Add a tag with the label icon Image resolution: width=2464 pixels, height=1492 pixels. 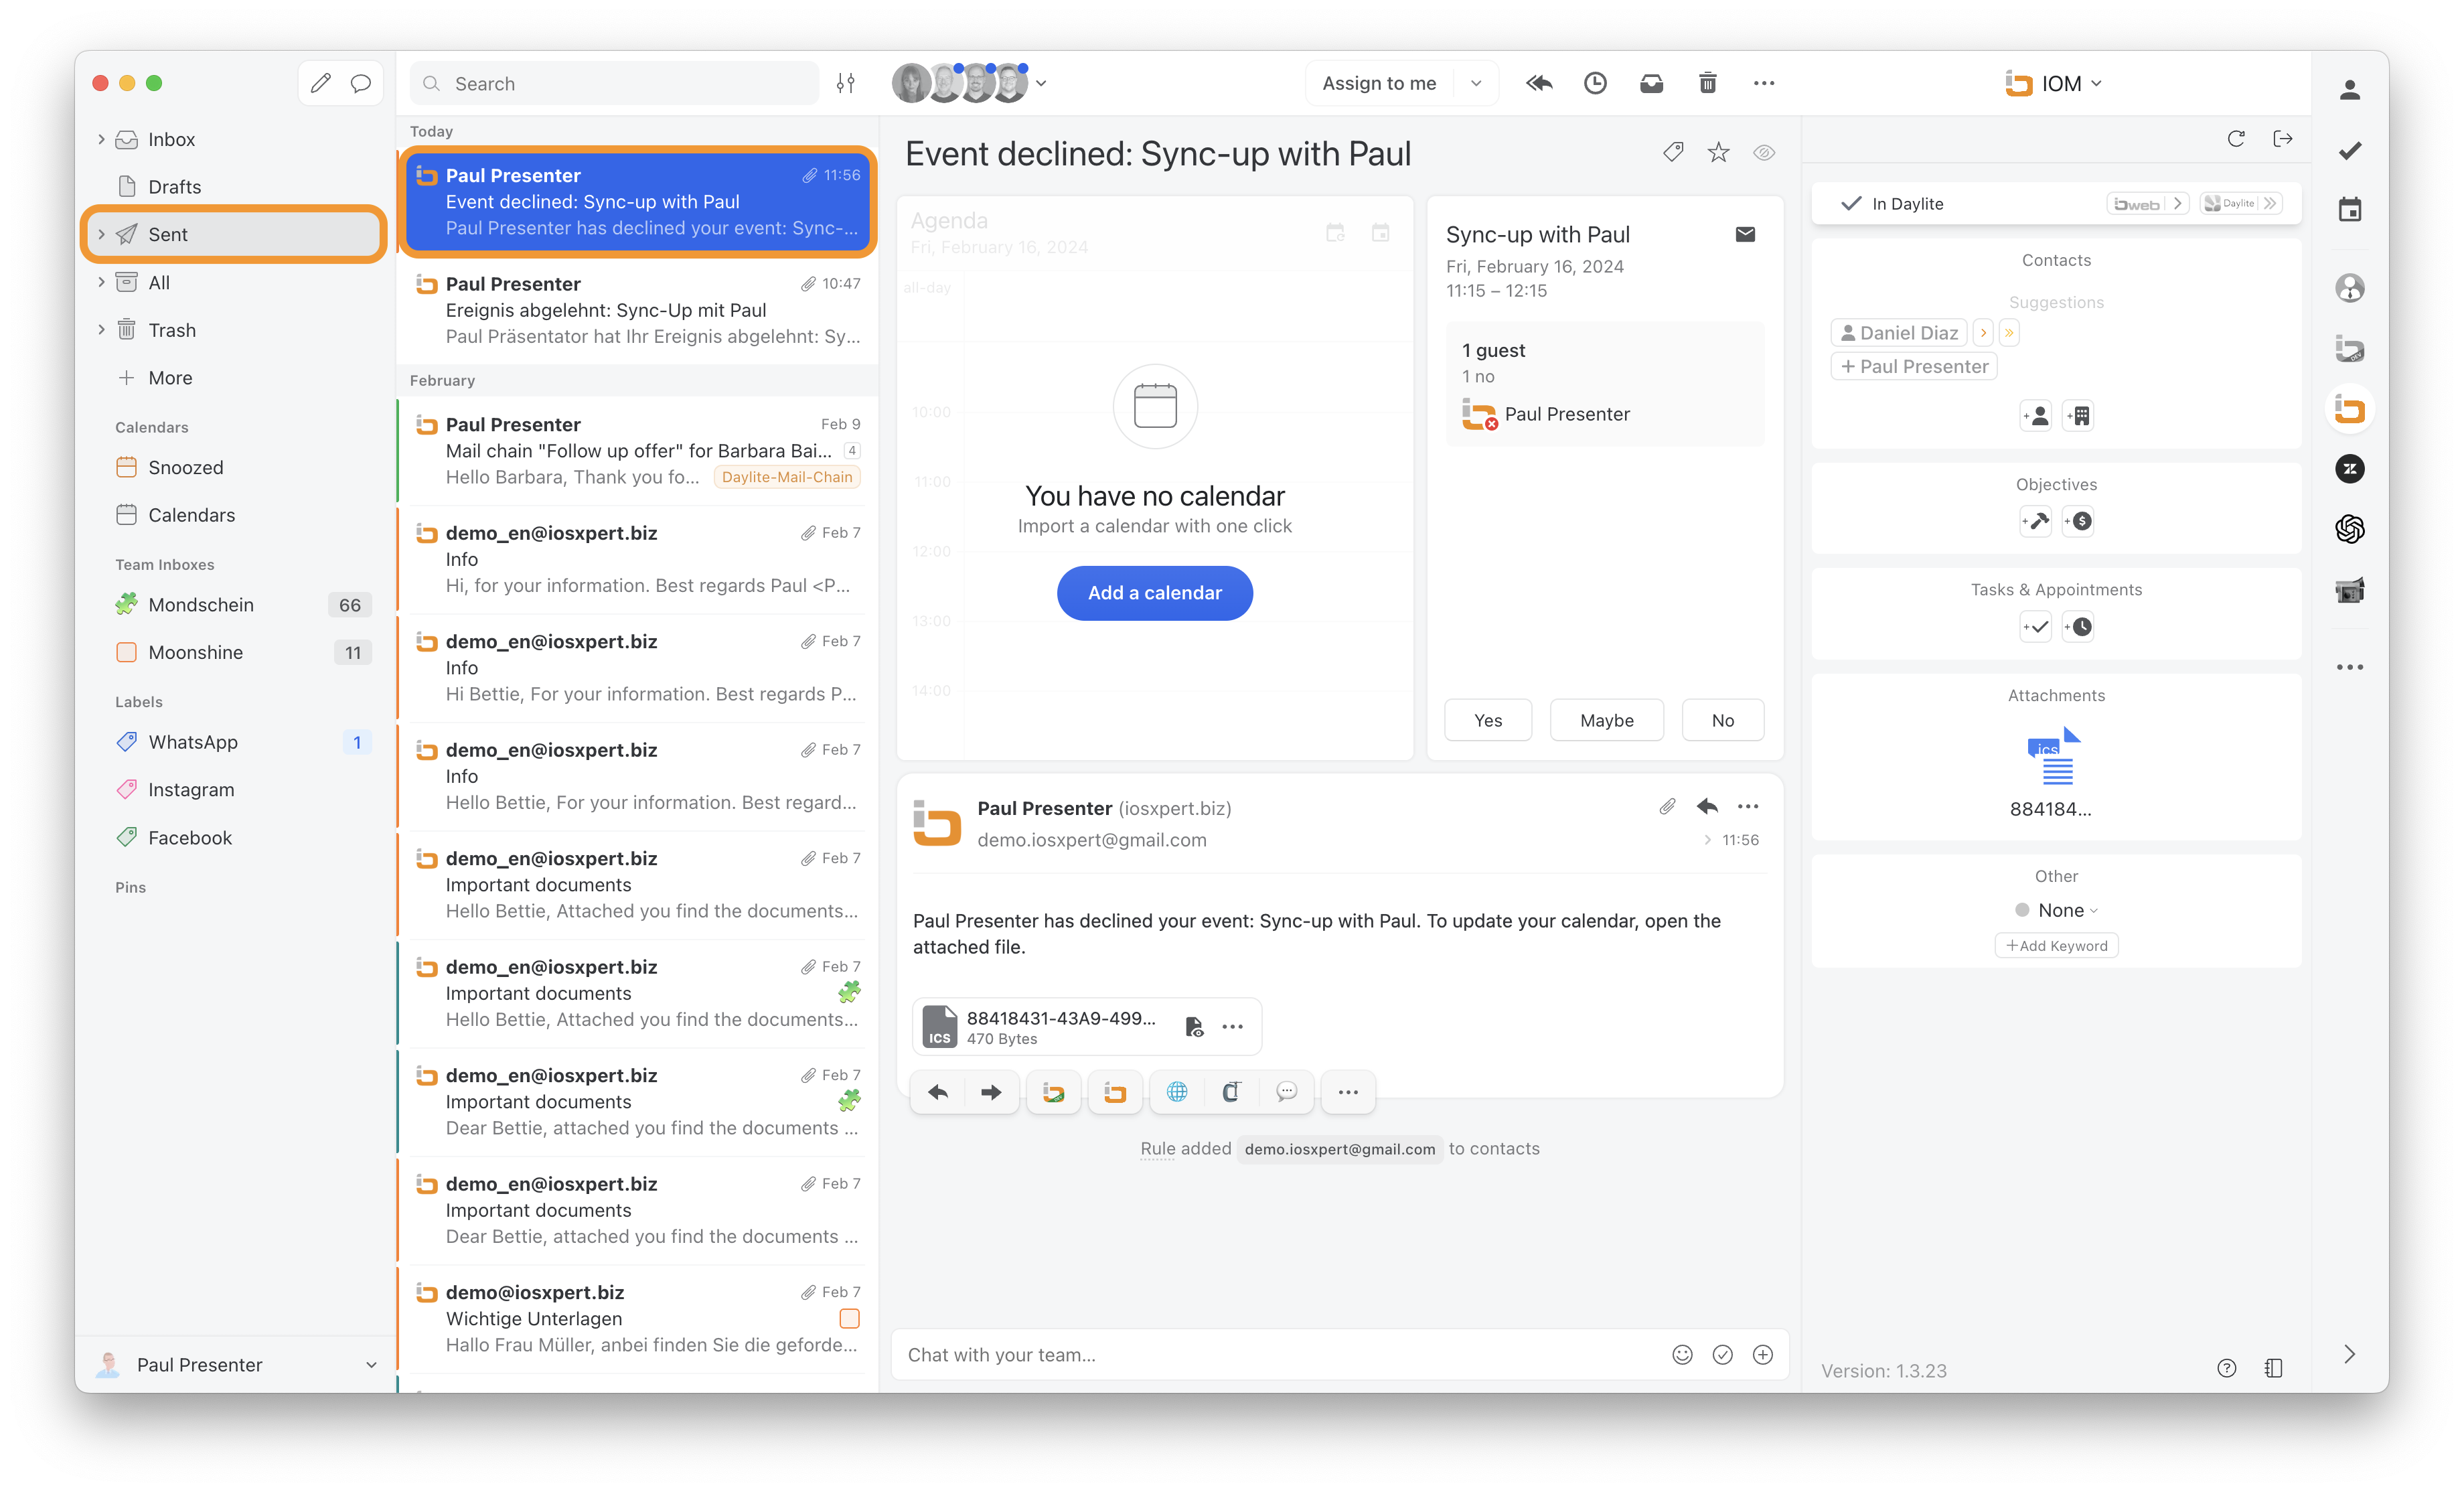1673,152
